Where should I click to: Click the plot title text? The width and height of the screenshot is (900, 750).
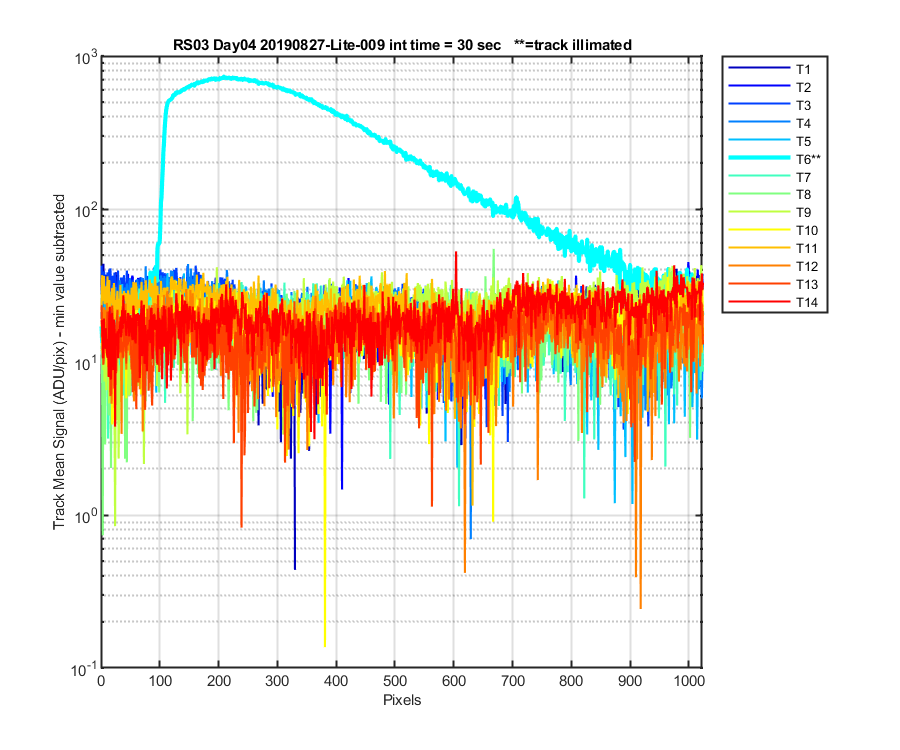coord(402,45)
